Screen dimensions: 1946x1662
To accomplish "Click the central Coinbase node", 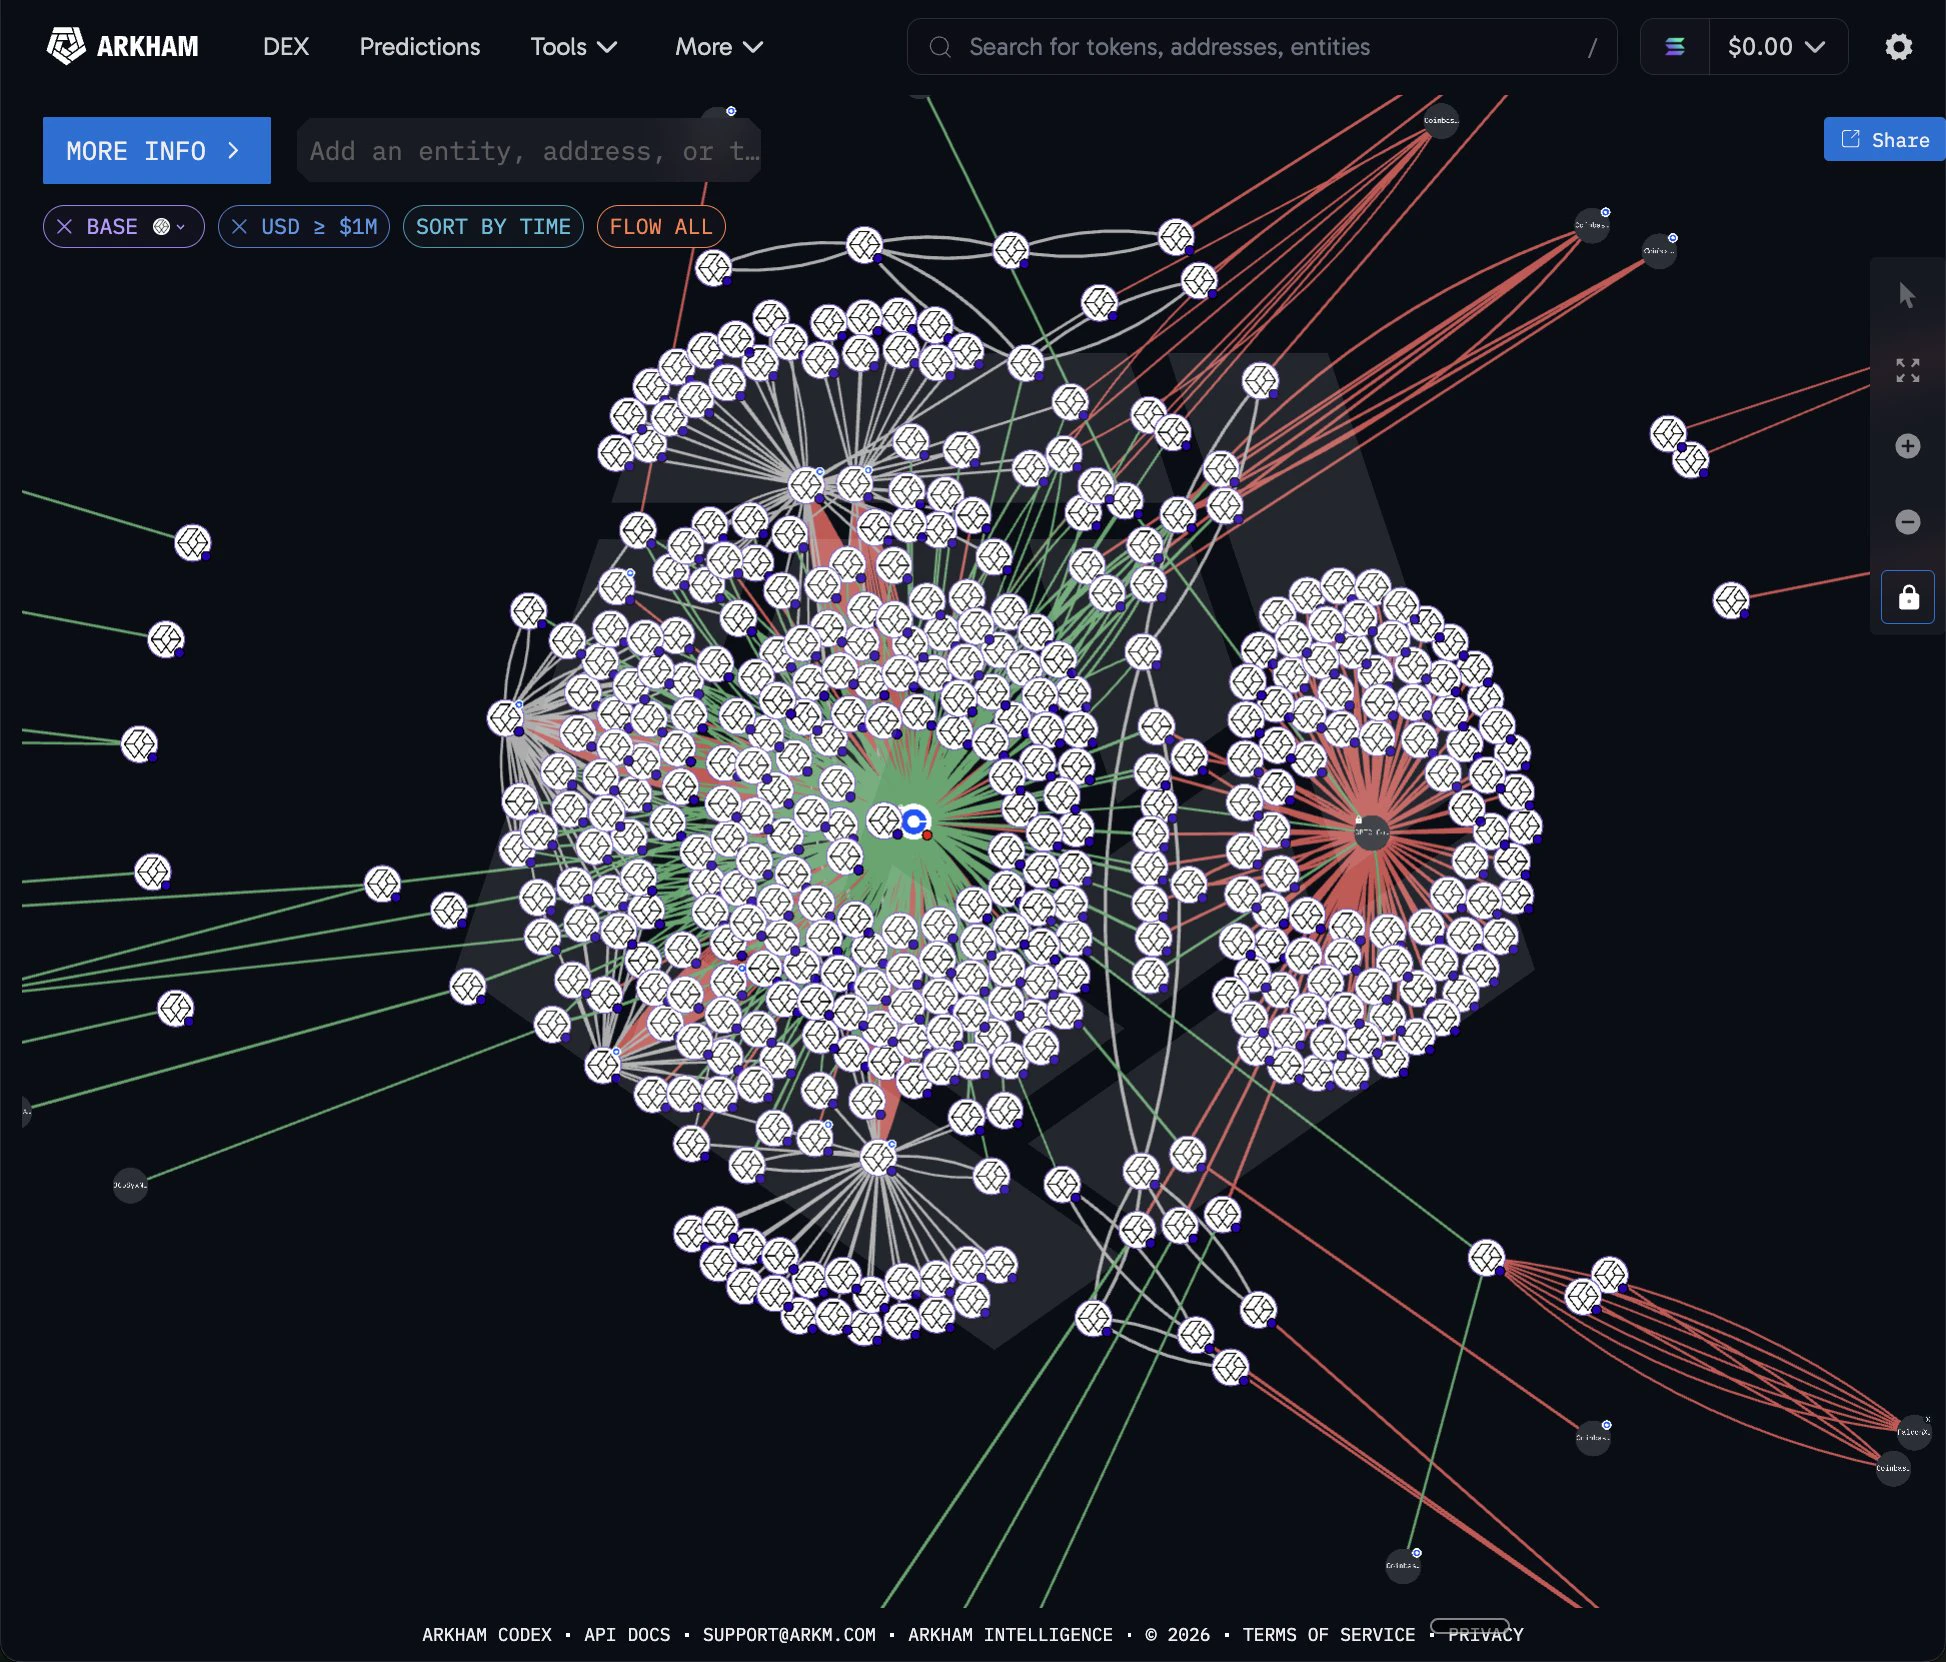I will pos(914,821).
